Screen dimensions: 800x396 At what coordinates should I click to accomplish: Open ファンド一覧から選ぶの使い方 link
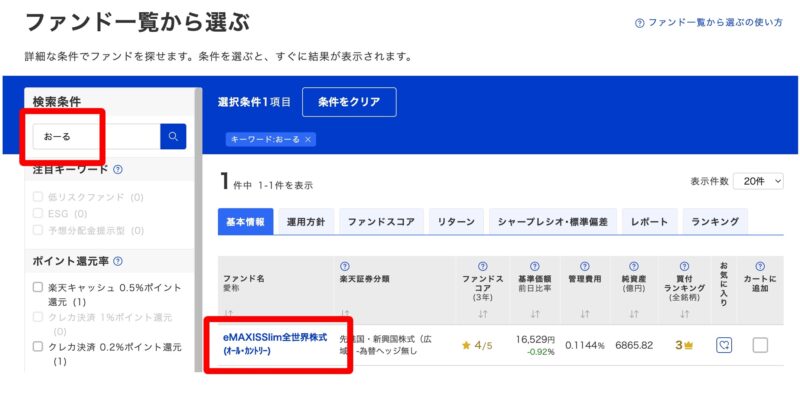click(x=709, y=23)
